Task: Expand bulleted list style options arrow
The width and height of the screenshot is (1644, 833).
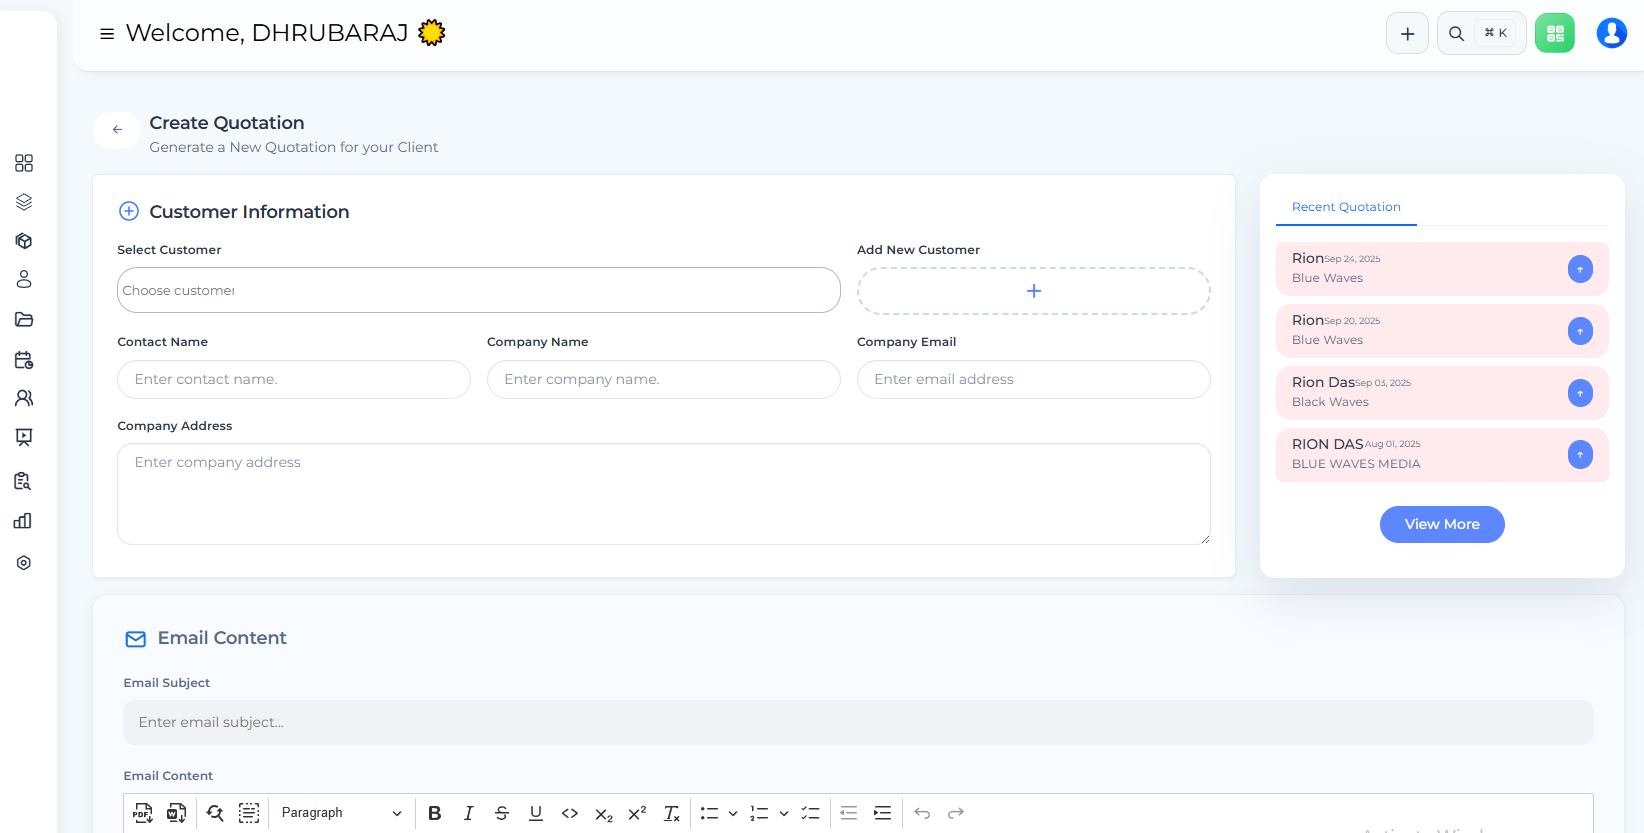Action: (733, 813)
